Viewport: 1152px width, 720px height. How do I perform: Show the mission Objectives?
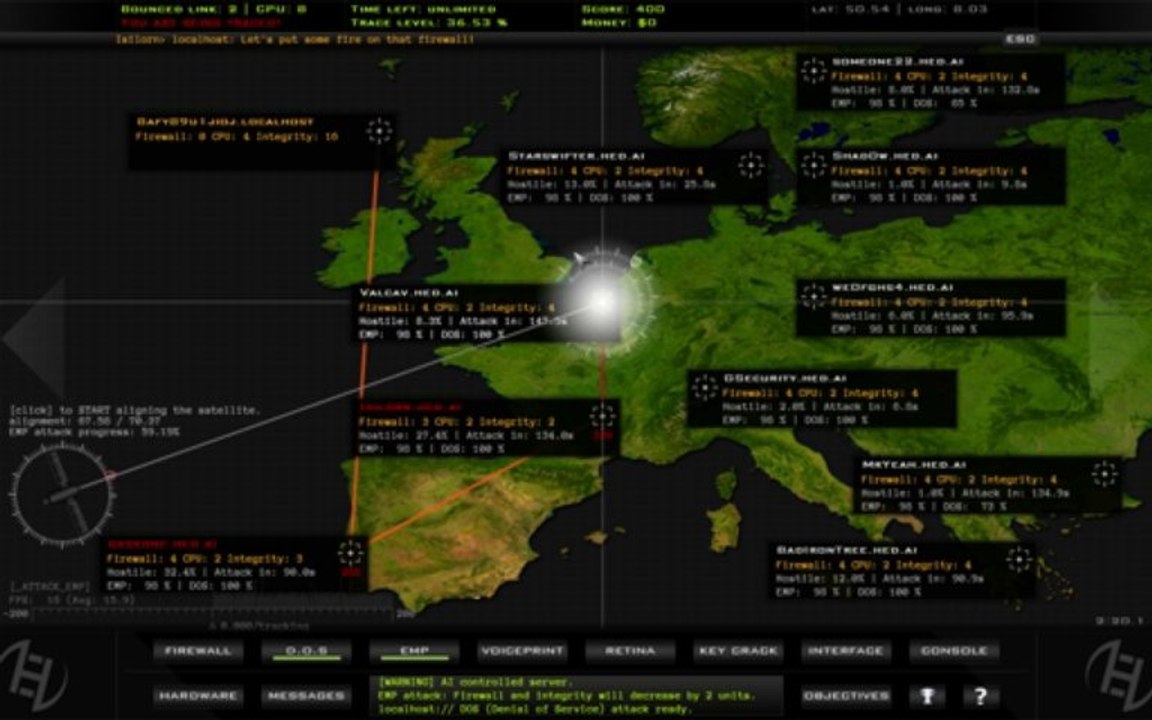tap(846, 695)
